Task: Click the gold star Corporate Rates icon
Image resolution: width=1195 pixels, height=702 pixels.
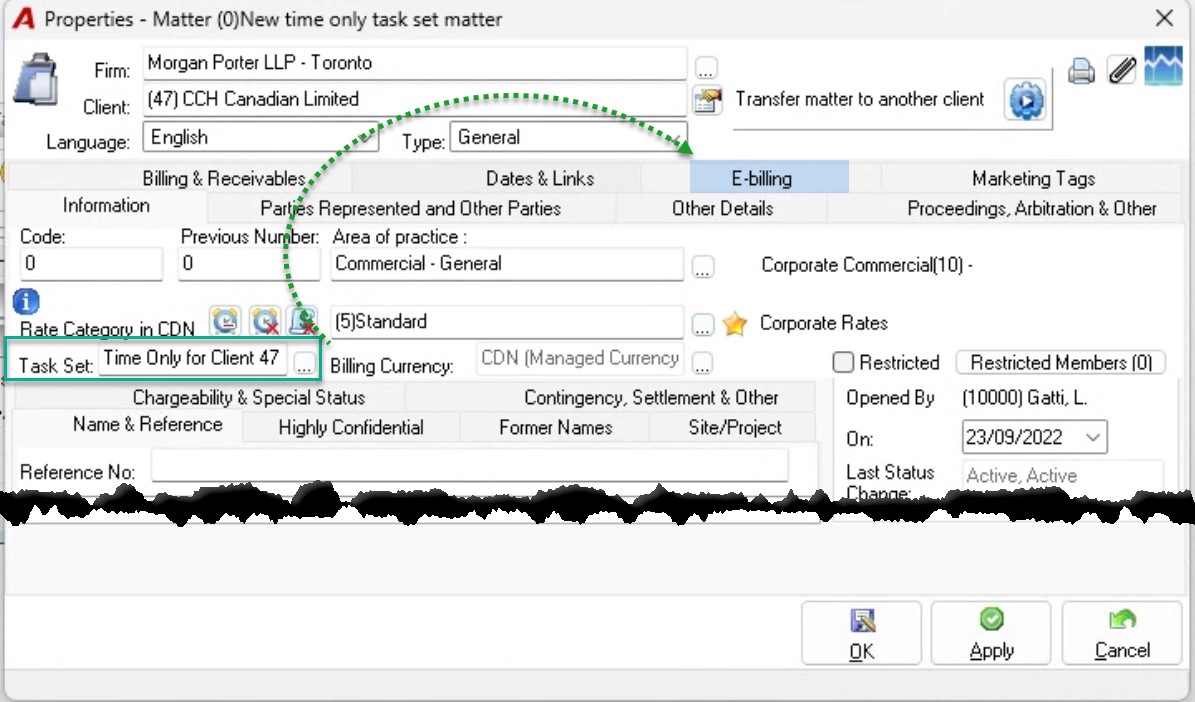Action: tap(735, 324)
